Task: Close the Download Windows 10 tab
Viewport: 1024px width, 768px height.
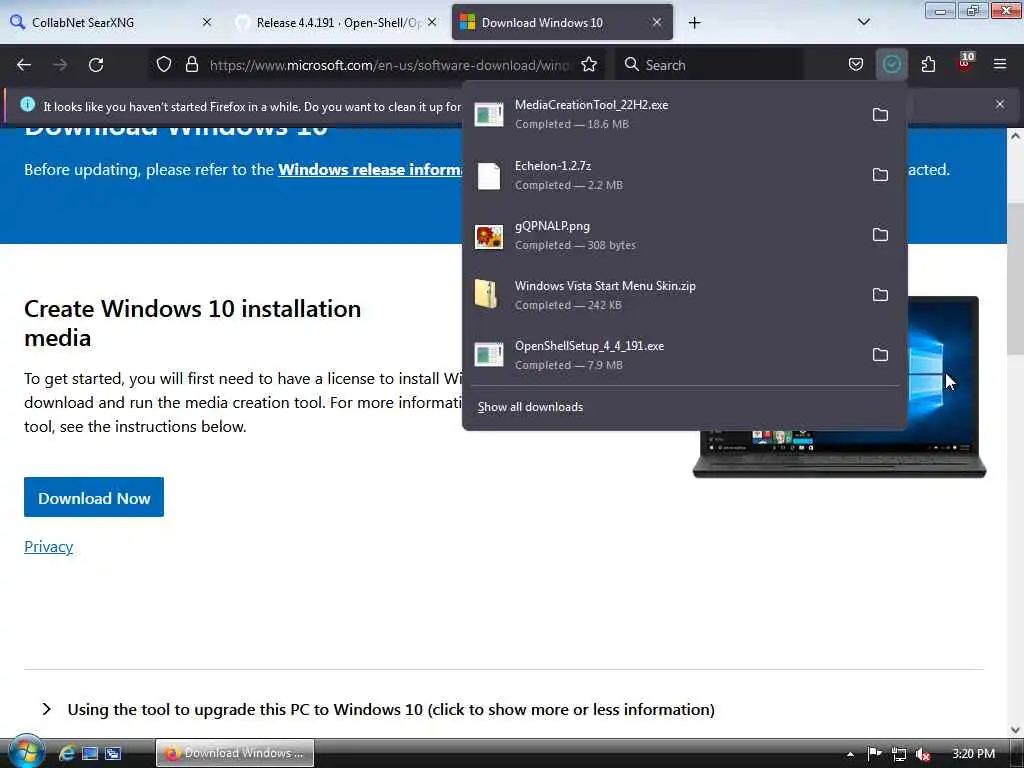Action: coord(657,22)
